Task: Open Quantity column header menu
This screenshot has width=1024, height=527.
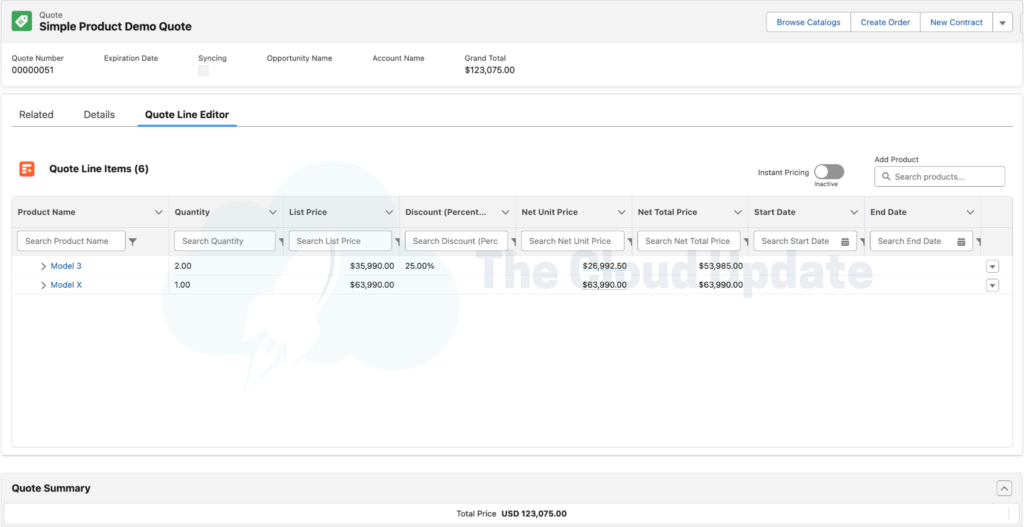Action: point(273,212)
